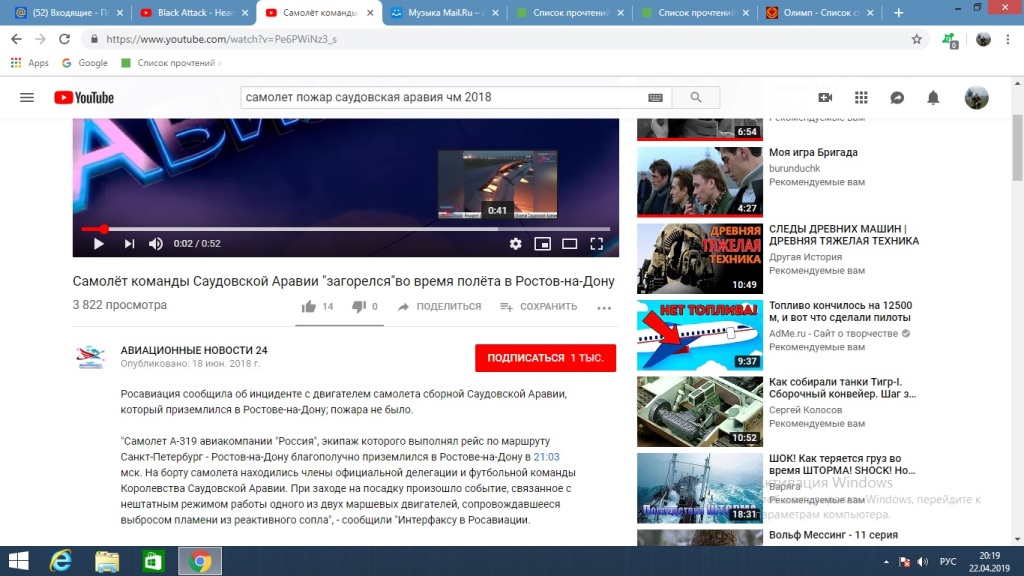
Task: Open YouTube messages chat icon
Action: pos(897,97)
